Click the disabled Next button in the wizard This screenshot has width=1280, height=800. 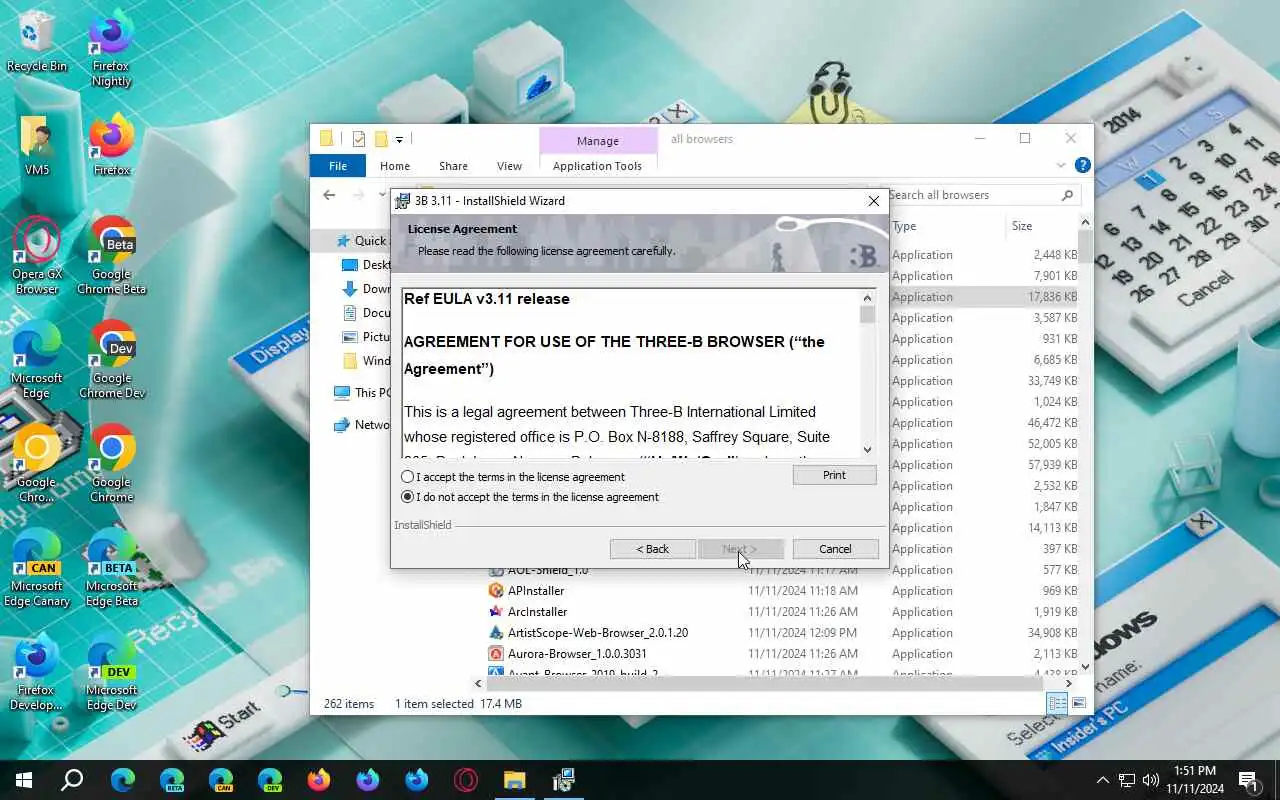pyautogui.click(x=741, y=549)
